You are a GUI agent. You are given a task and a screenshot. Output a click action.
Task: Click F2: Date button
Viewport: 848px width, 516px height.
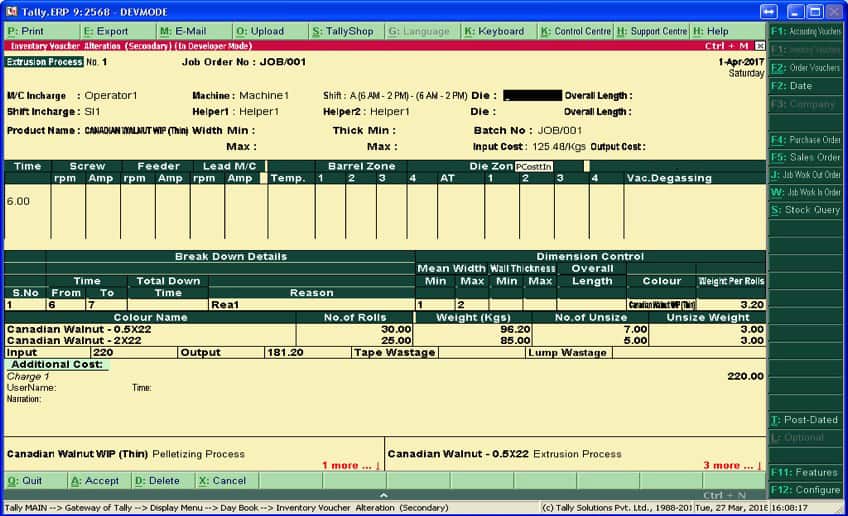tap(806, 85)
